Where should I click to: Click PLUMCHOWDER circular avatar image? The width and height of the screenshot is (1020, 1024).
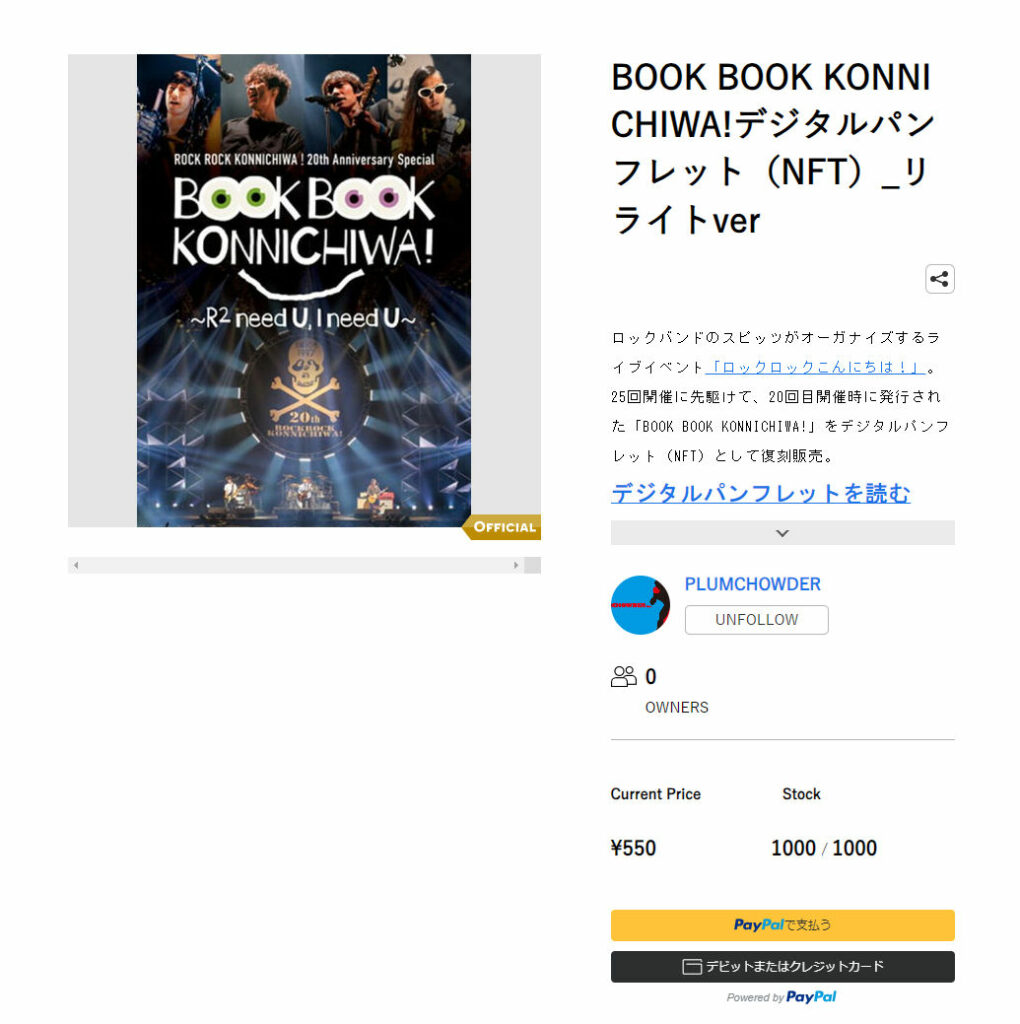(640, 605)
